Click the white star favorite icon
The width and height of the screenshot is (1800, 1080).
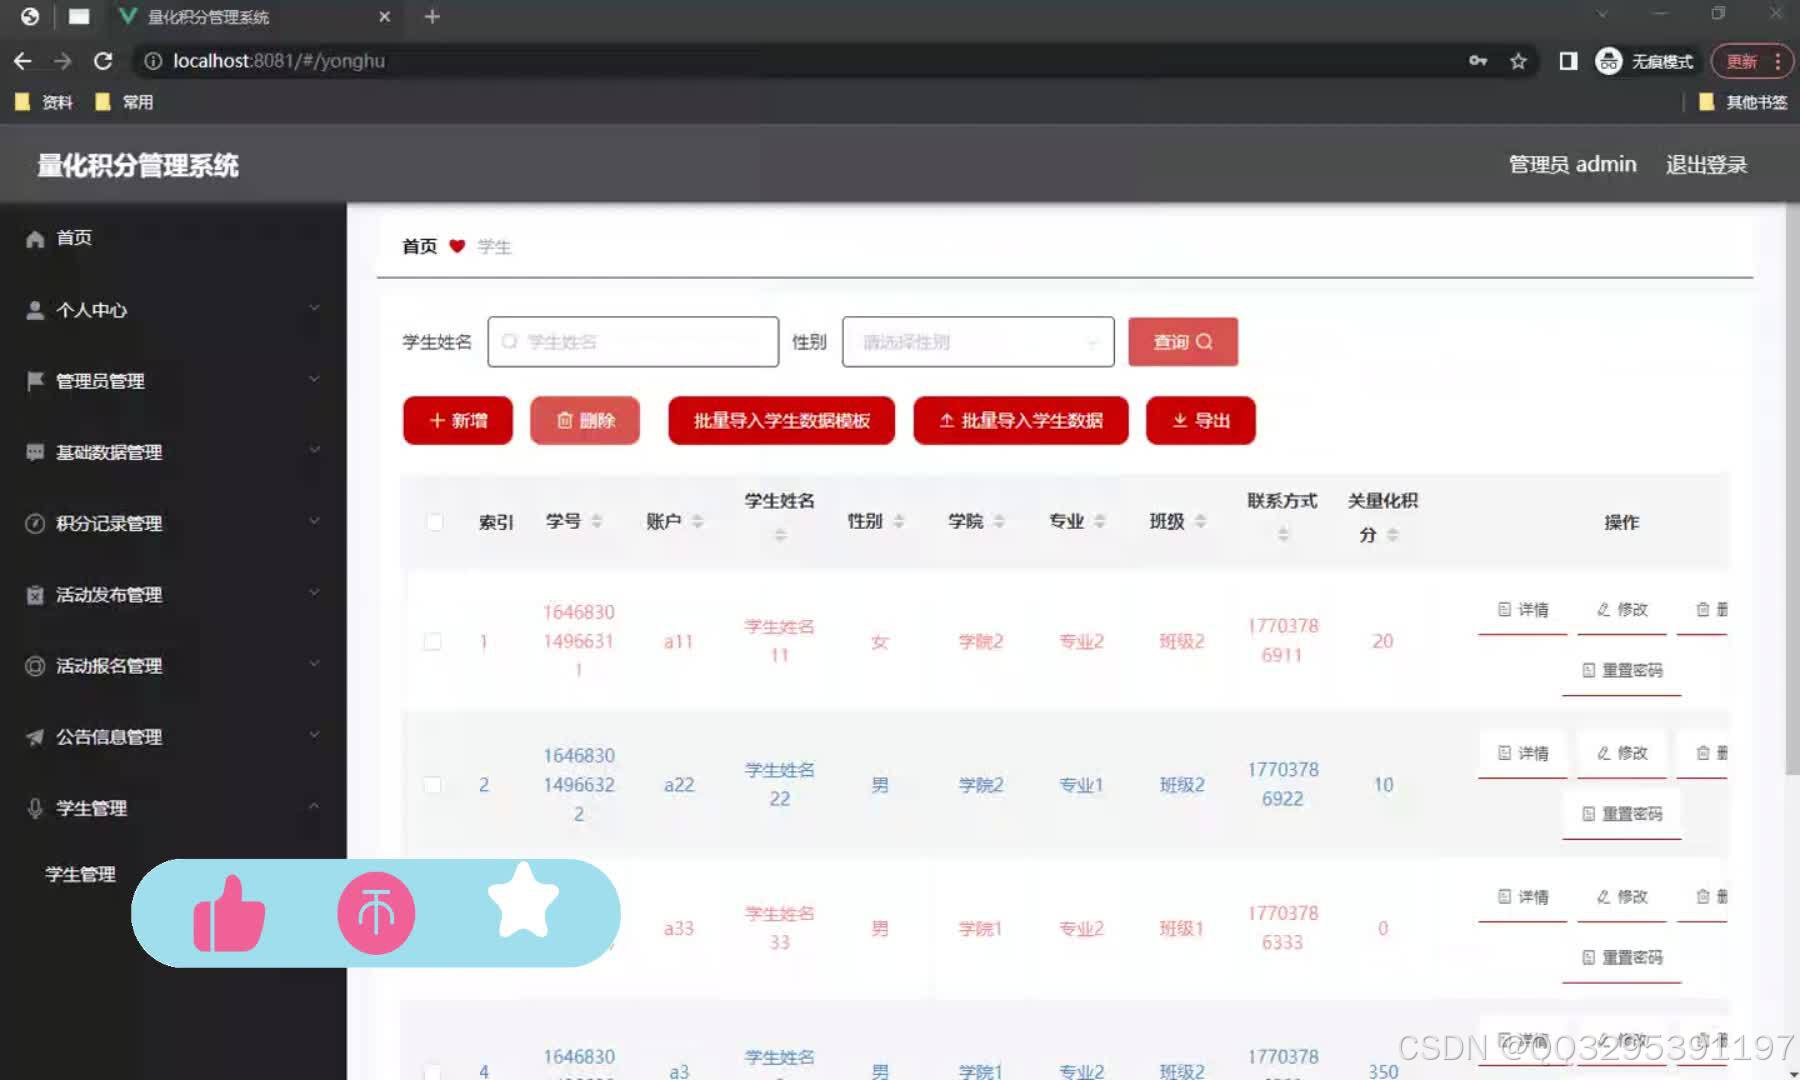[523, 901]
